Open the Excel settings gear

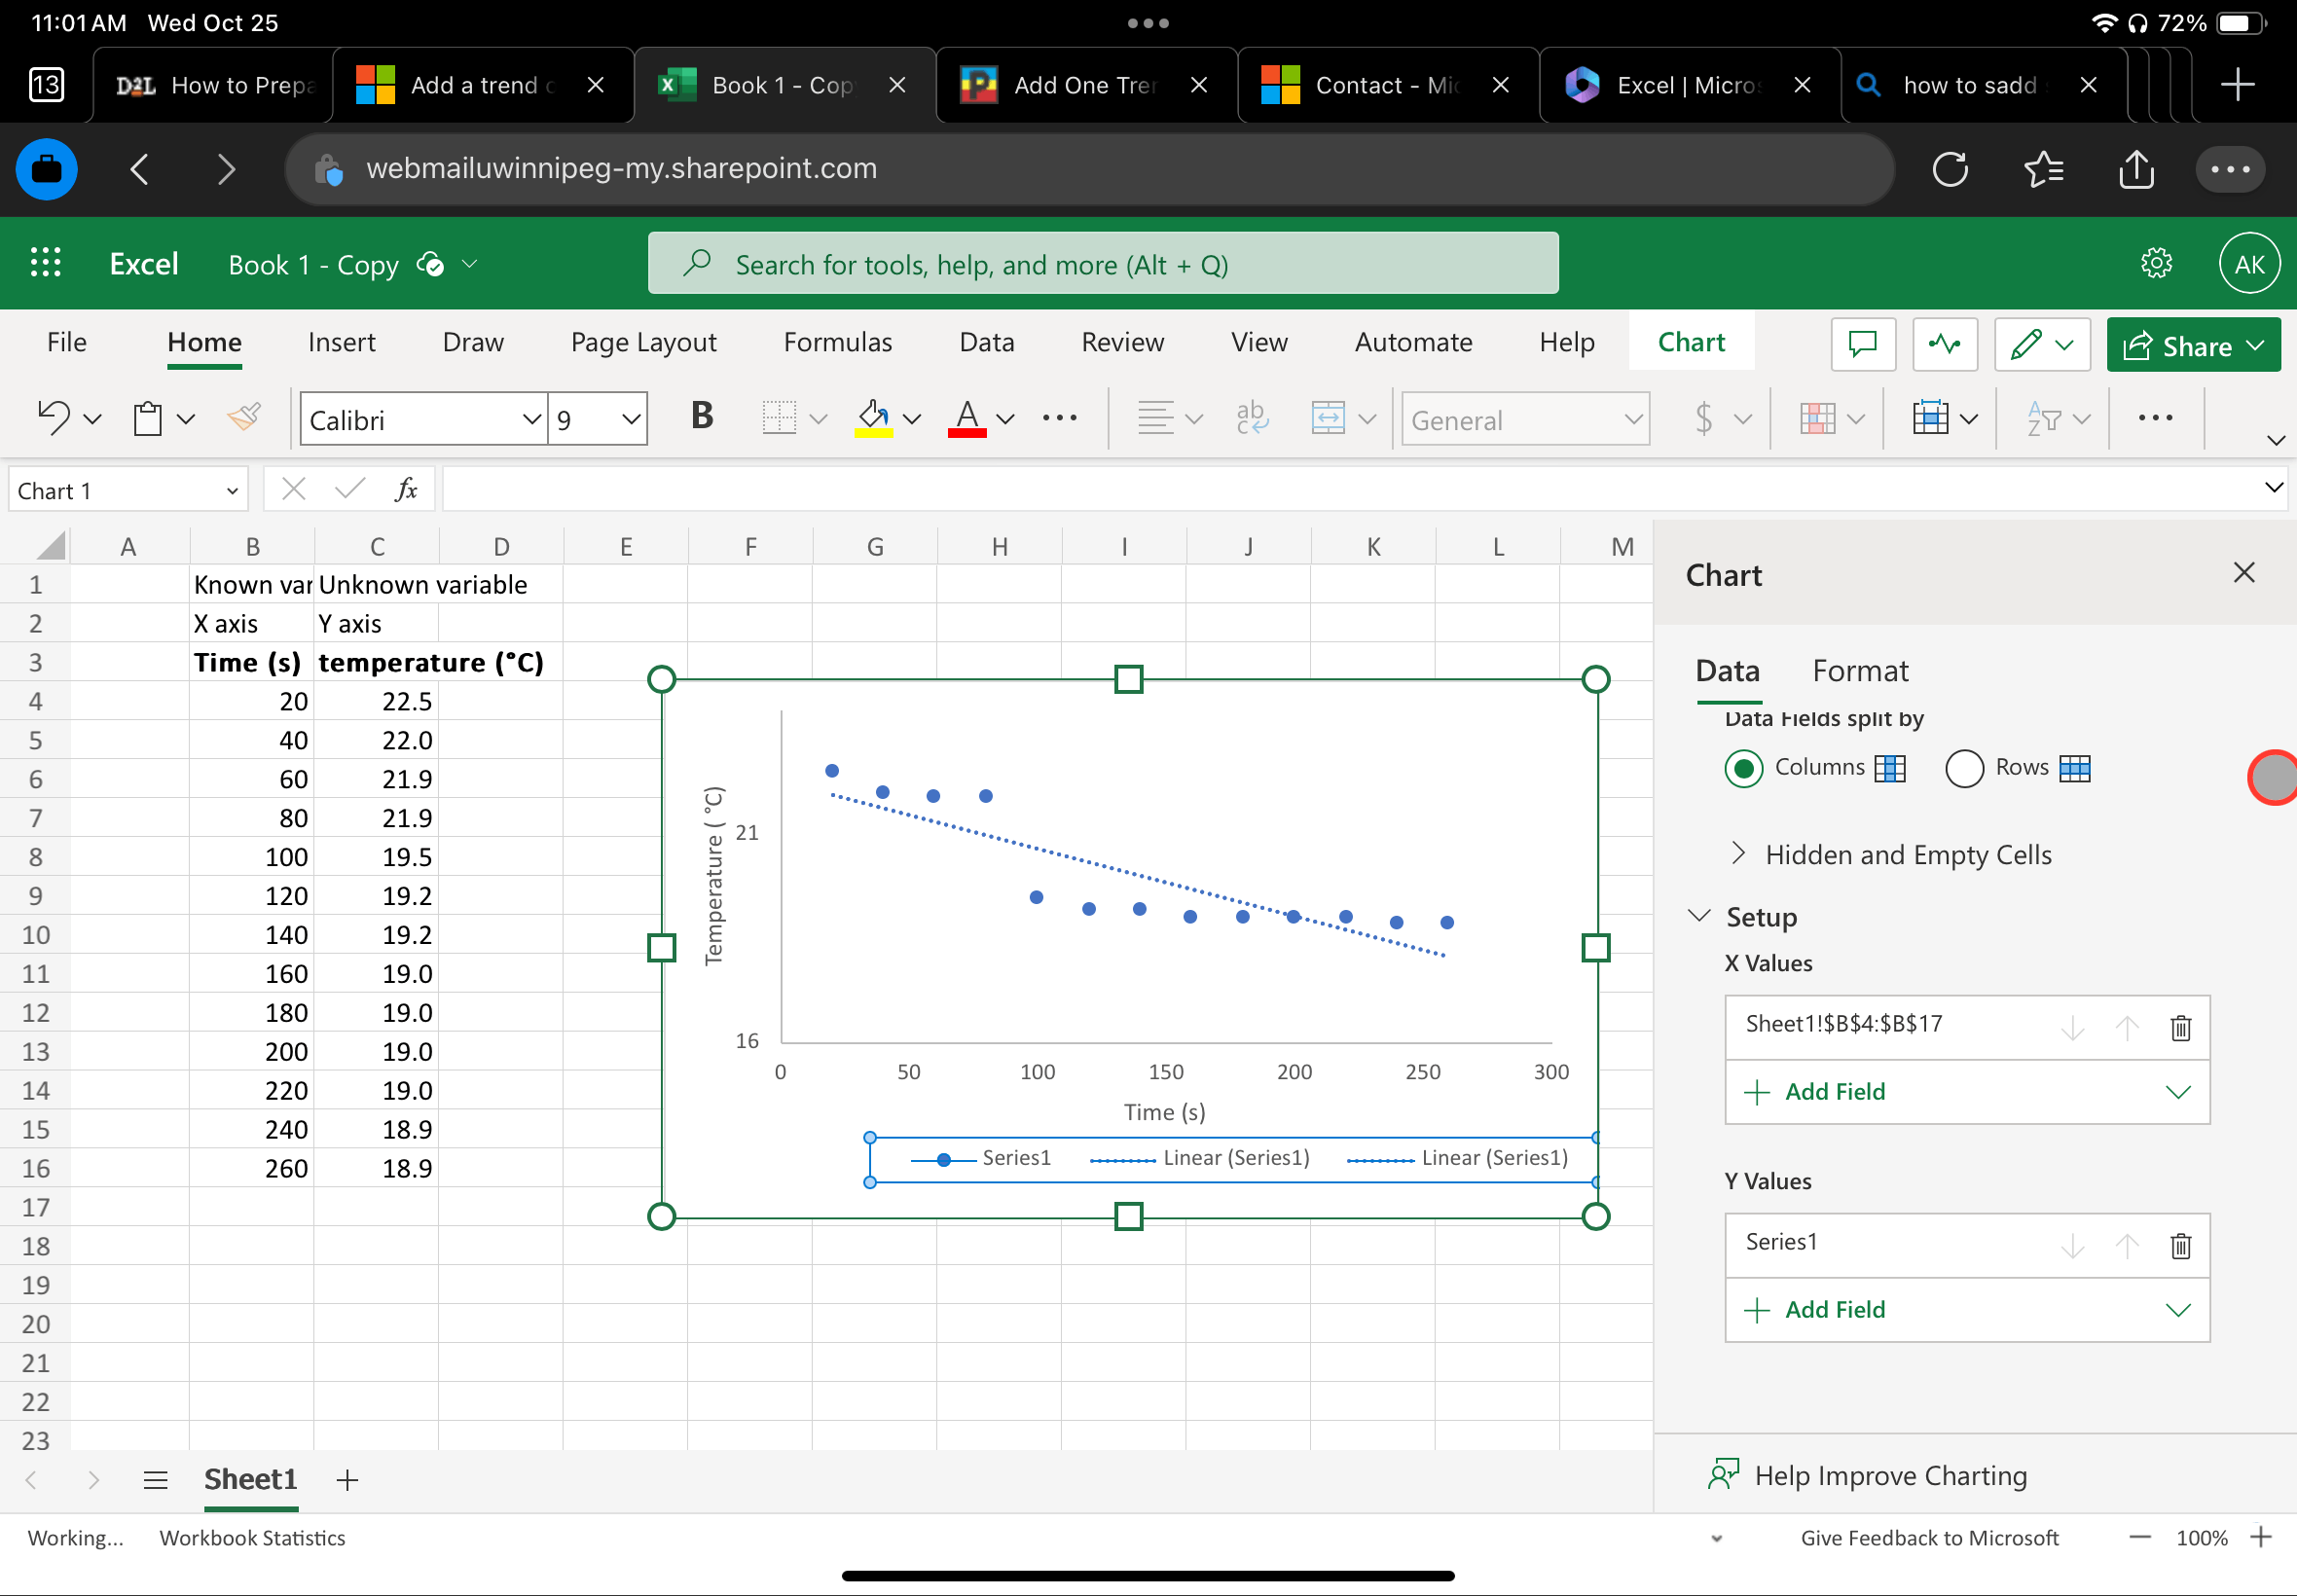click(2156, 263)
